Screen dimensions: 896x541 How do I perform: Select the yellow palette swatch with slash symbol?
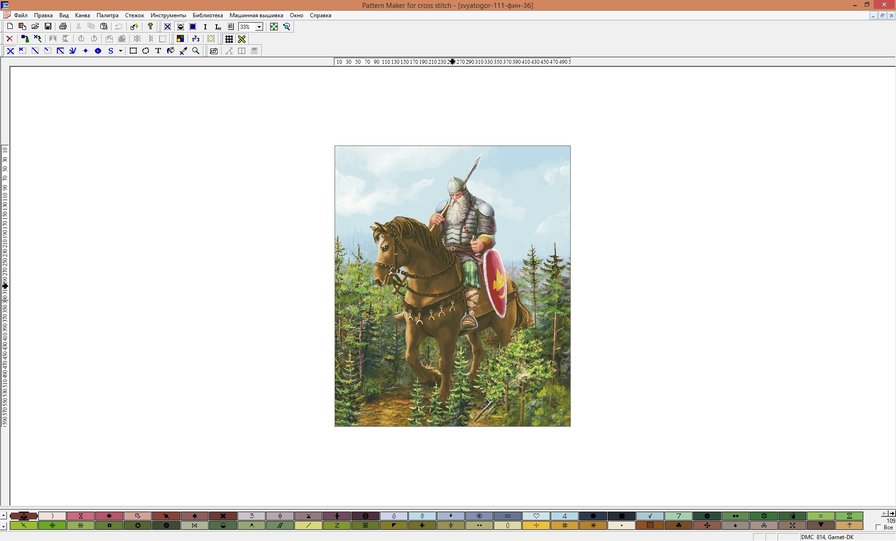308,525
